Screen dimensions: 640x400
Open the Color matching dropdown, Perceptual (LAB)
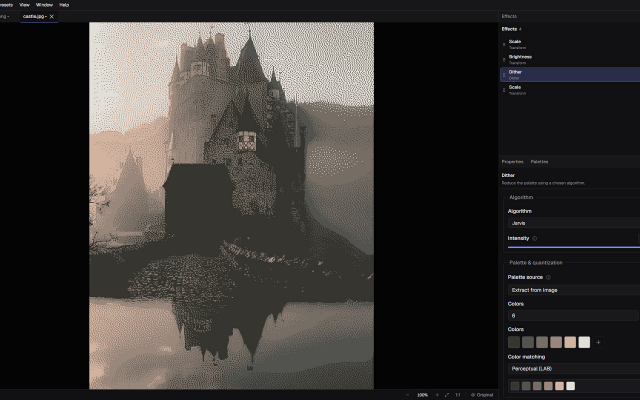click(574, 369)
